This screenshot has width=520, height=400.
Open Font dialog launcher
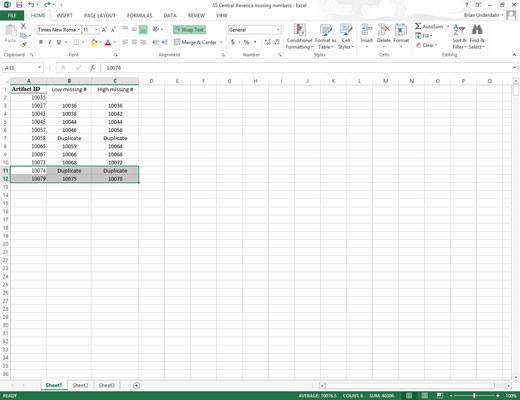pyautogui.click(x=116, y=55)
